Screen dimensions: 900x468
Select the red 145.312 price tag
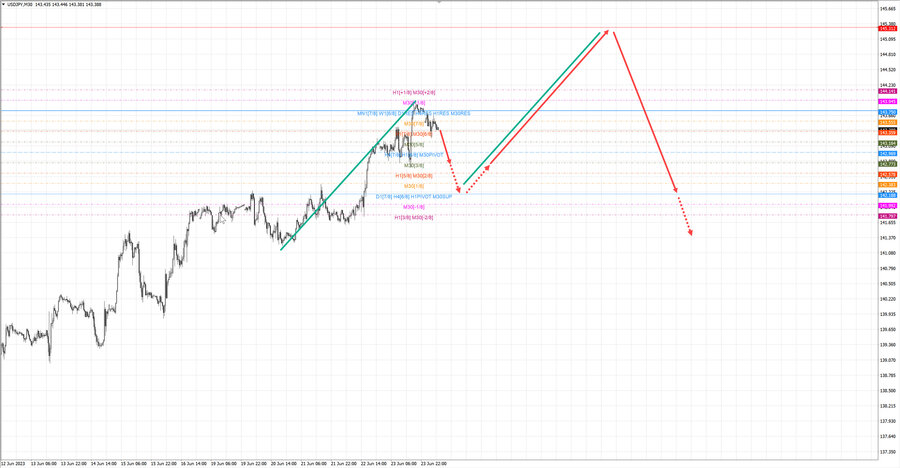click(x=888, y=28)
